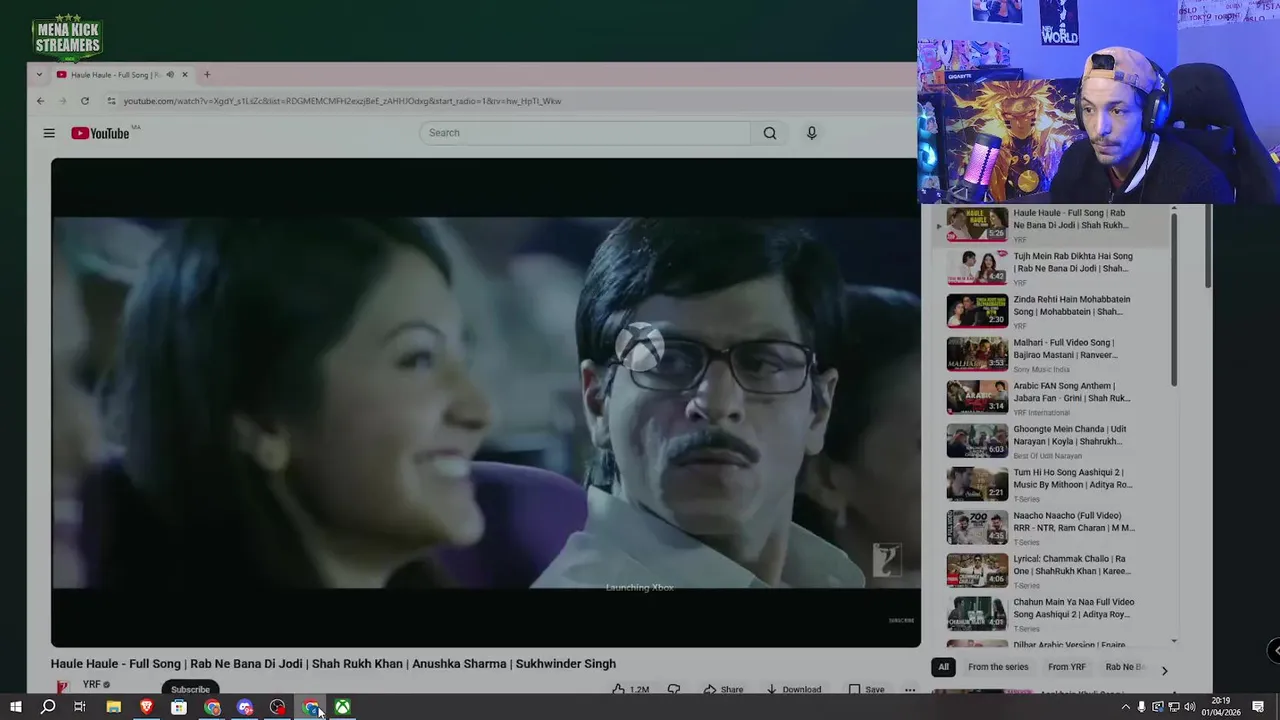Click the Download button
Image resolution: width=1280 pixels, height=720 pixels.
[794, 689]
